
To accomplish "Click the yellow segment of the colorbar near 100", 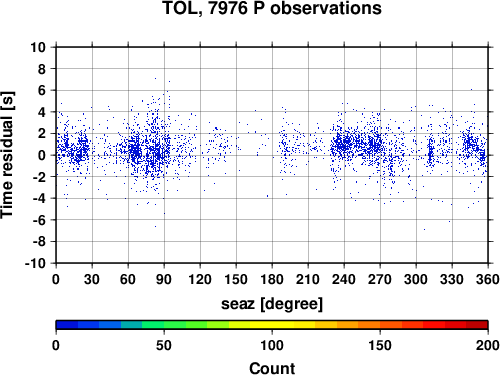I will [272, 325].
